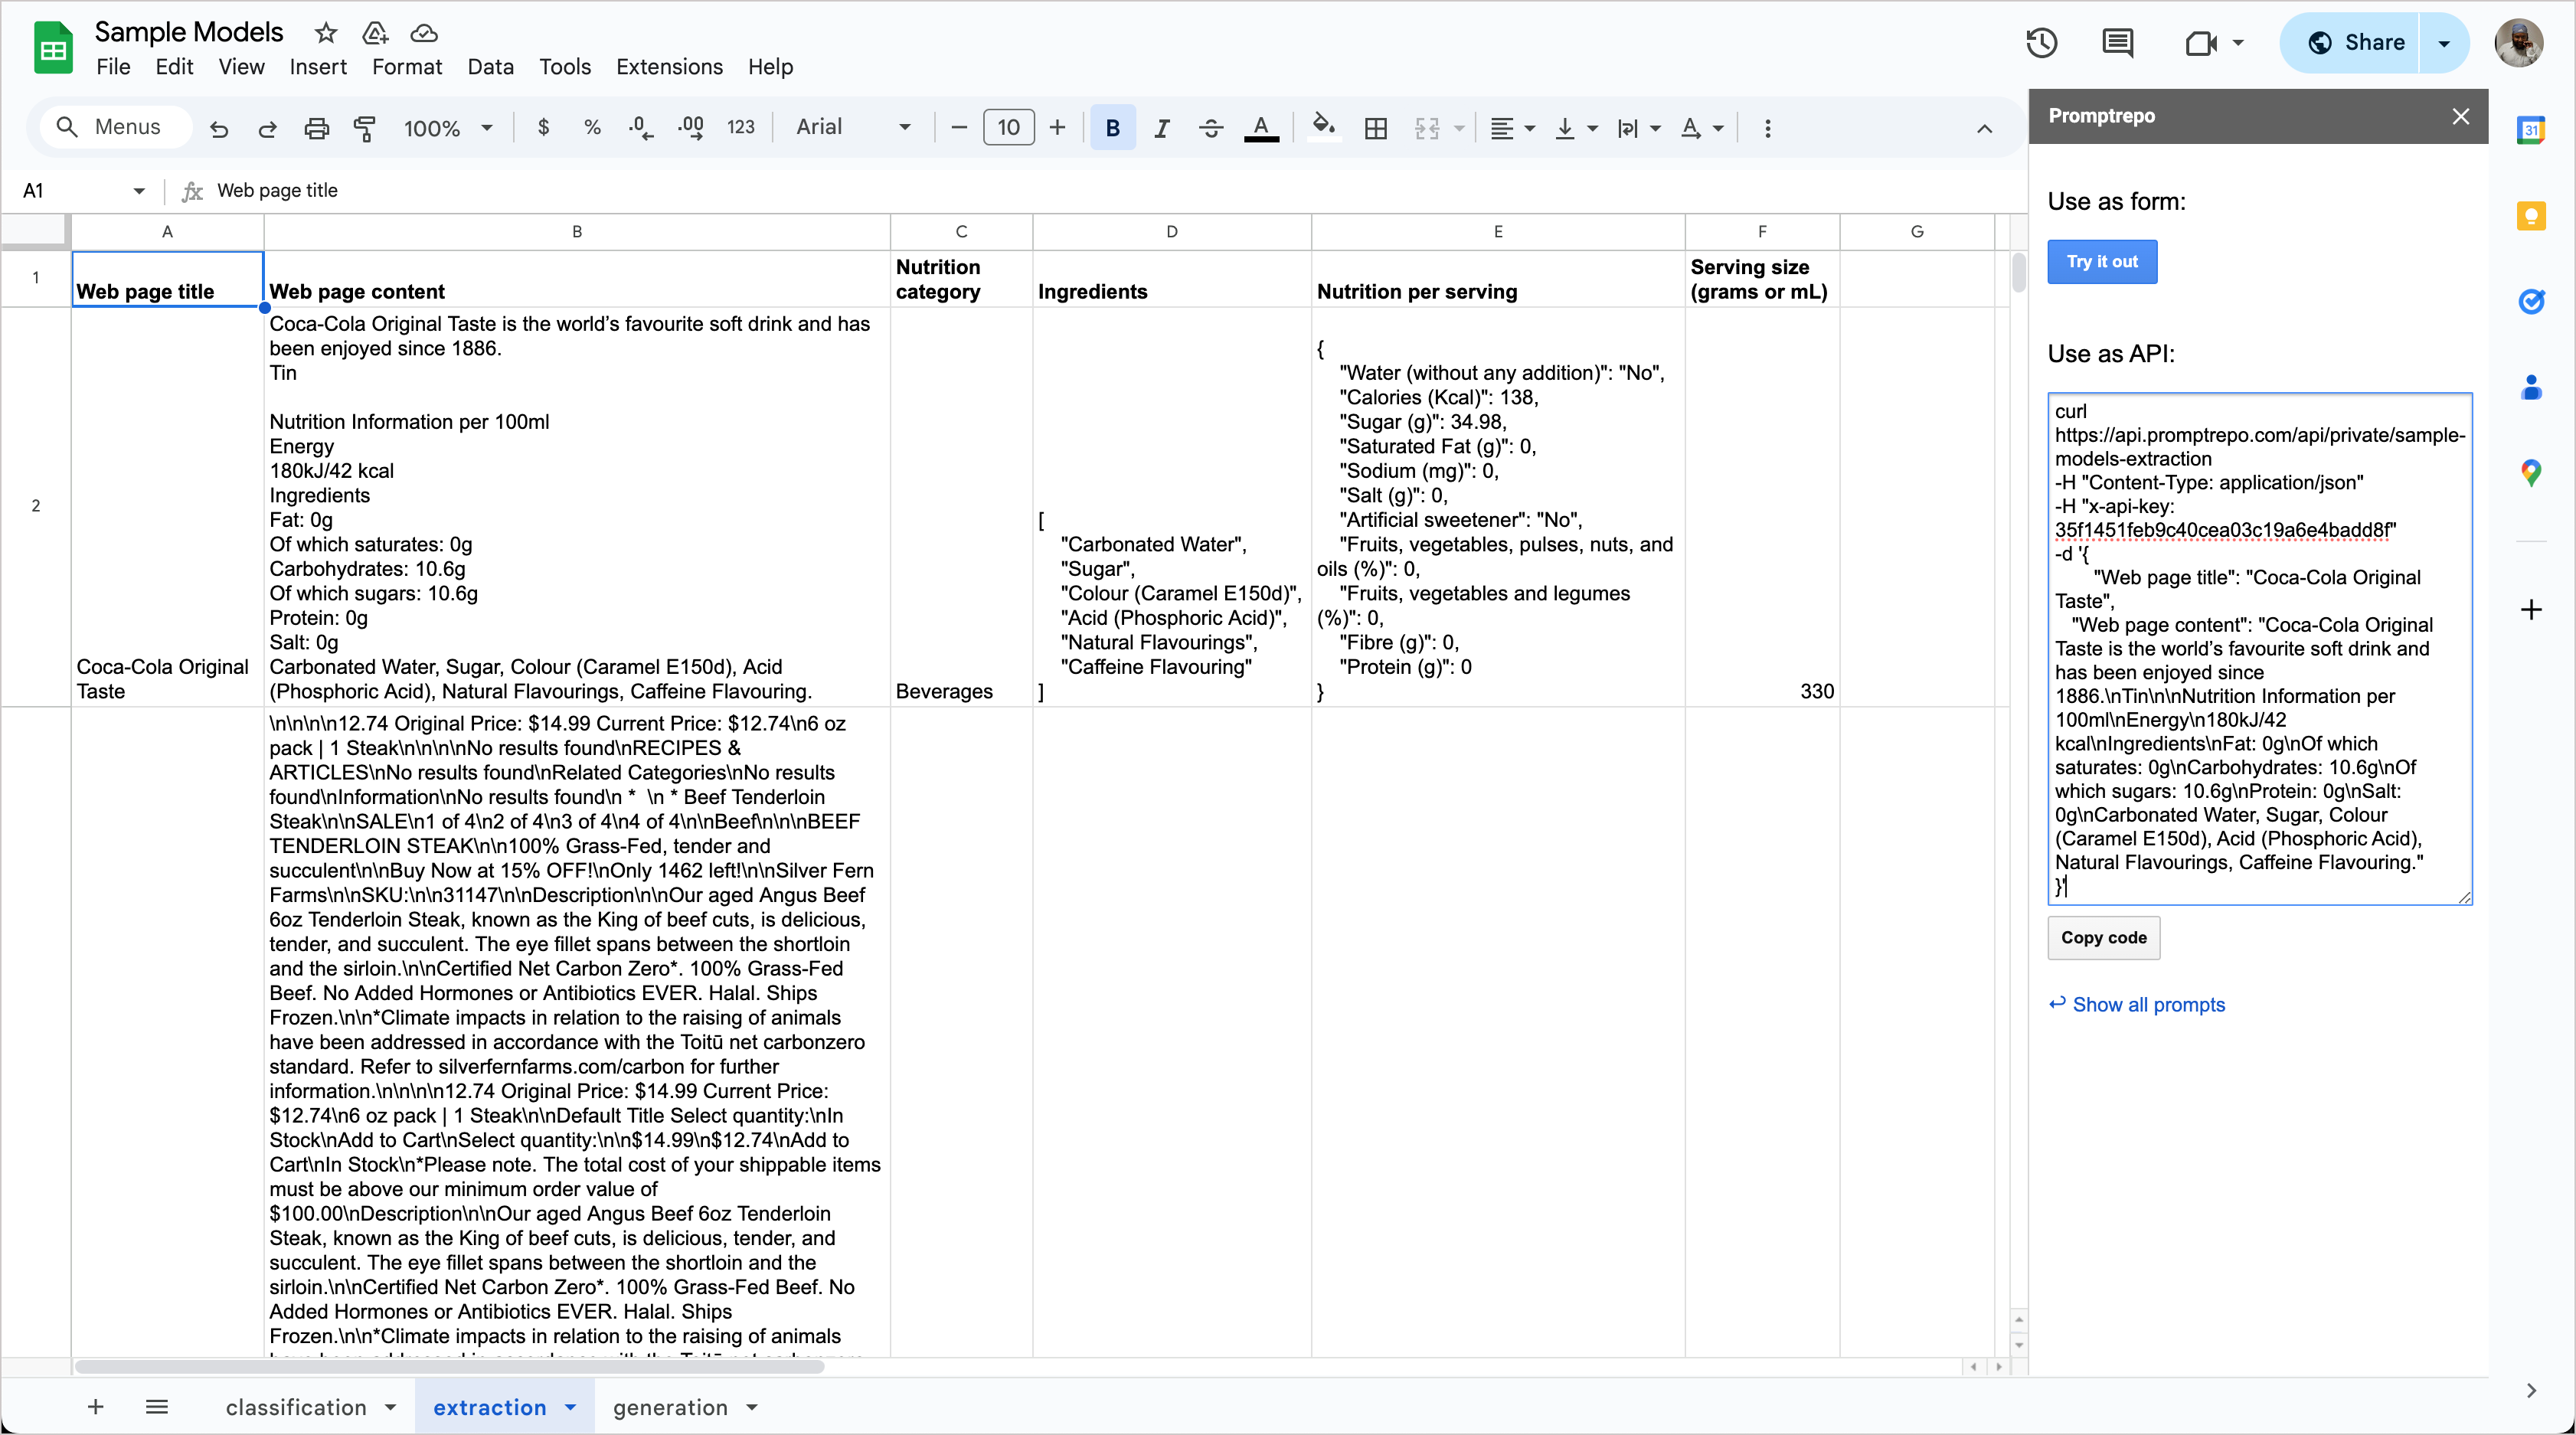Decrease font size minus button
The width and height of the screenshot is (2576, 1435).
pyautogui.click(x=958, y=128)
